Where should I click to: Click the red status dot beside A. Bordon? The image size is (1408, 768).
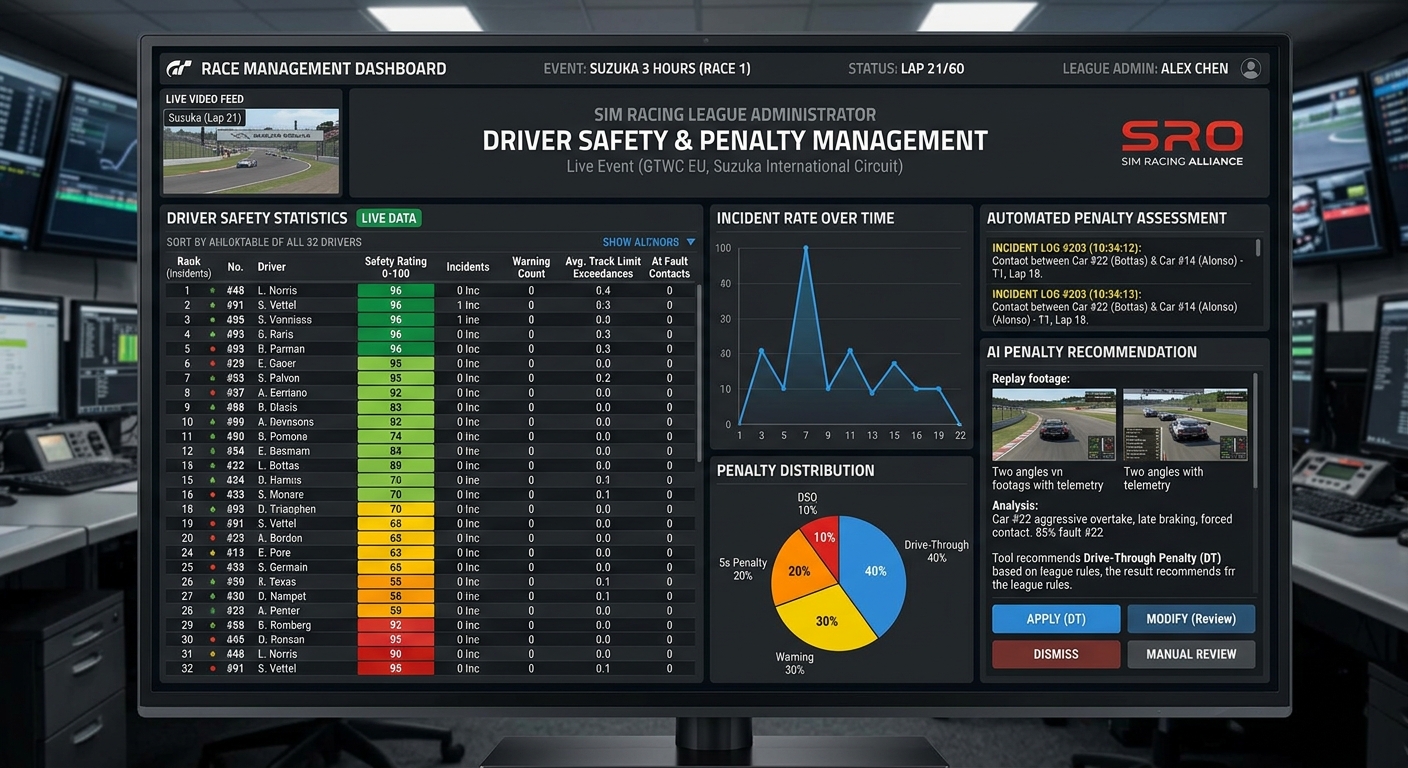[212, 538]
